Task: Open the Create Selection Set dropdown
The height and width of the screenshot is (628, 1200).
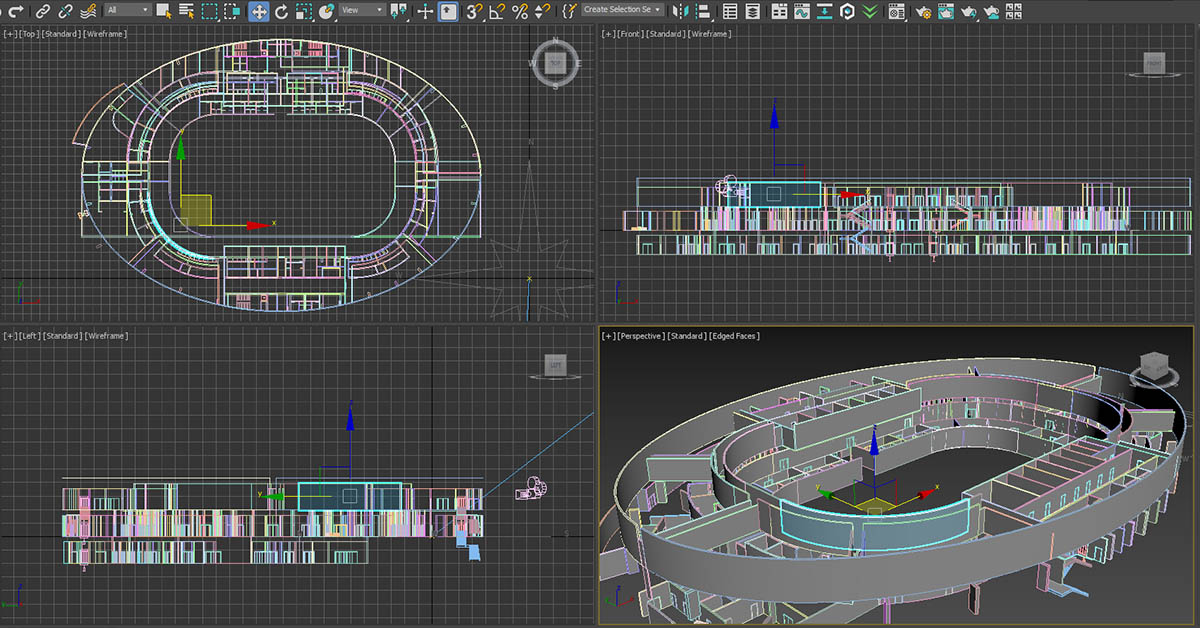Action: [622, 10]
